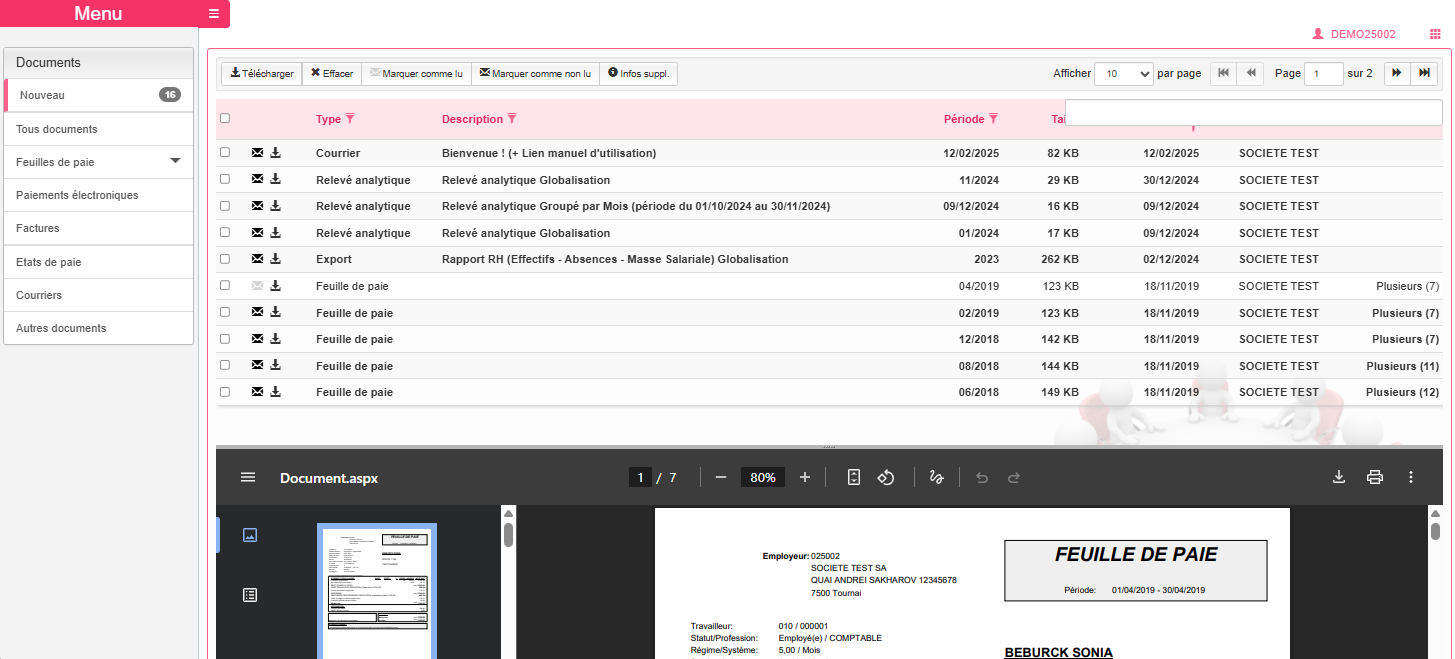The image size is (1455, 659).
Task: Download the Courrier row document
Action: (x=276, y=153)
